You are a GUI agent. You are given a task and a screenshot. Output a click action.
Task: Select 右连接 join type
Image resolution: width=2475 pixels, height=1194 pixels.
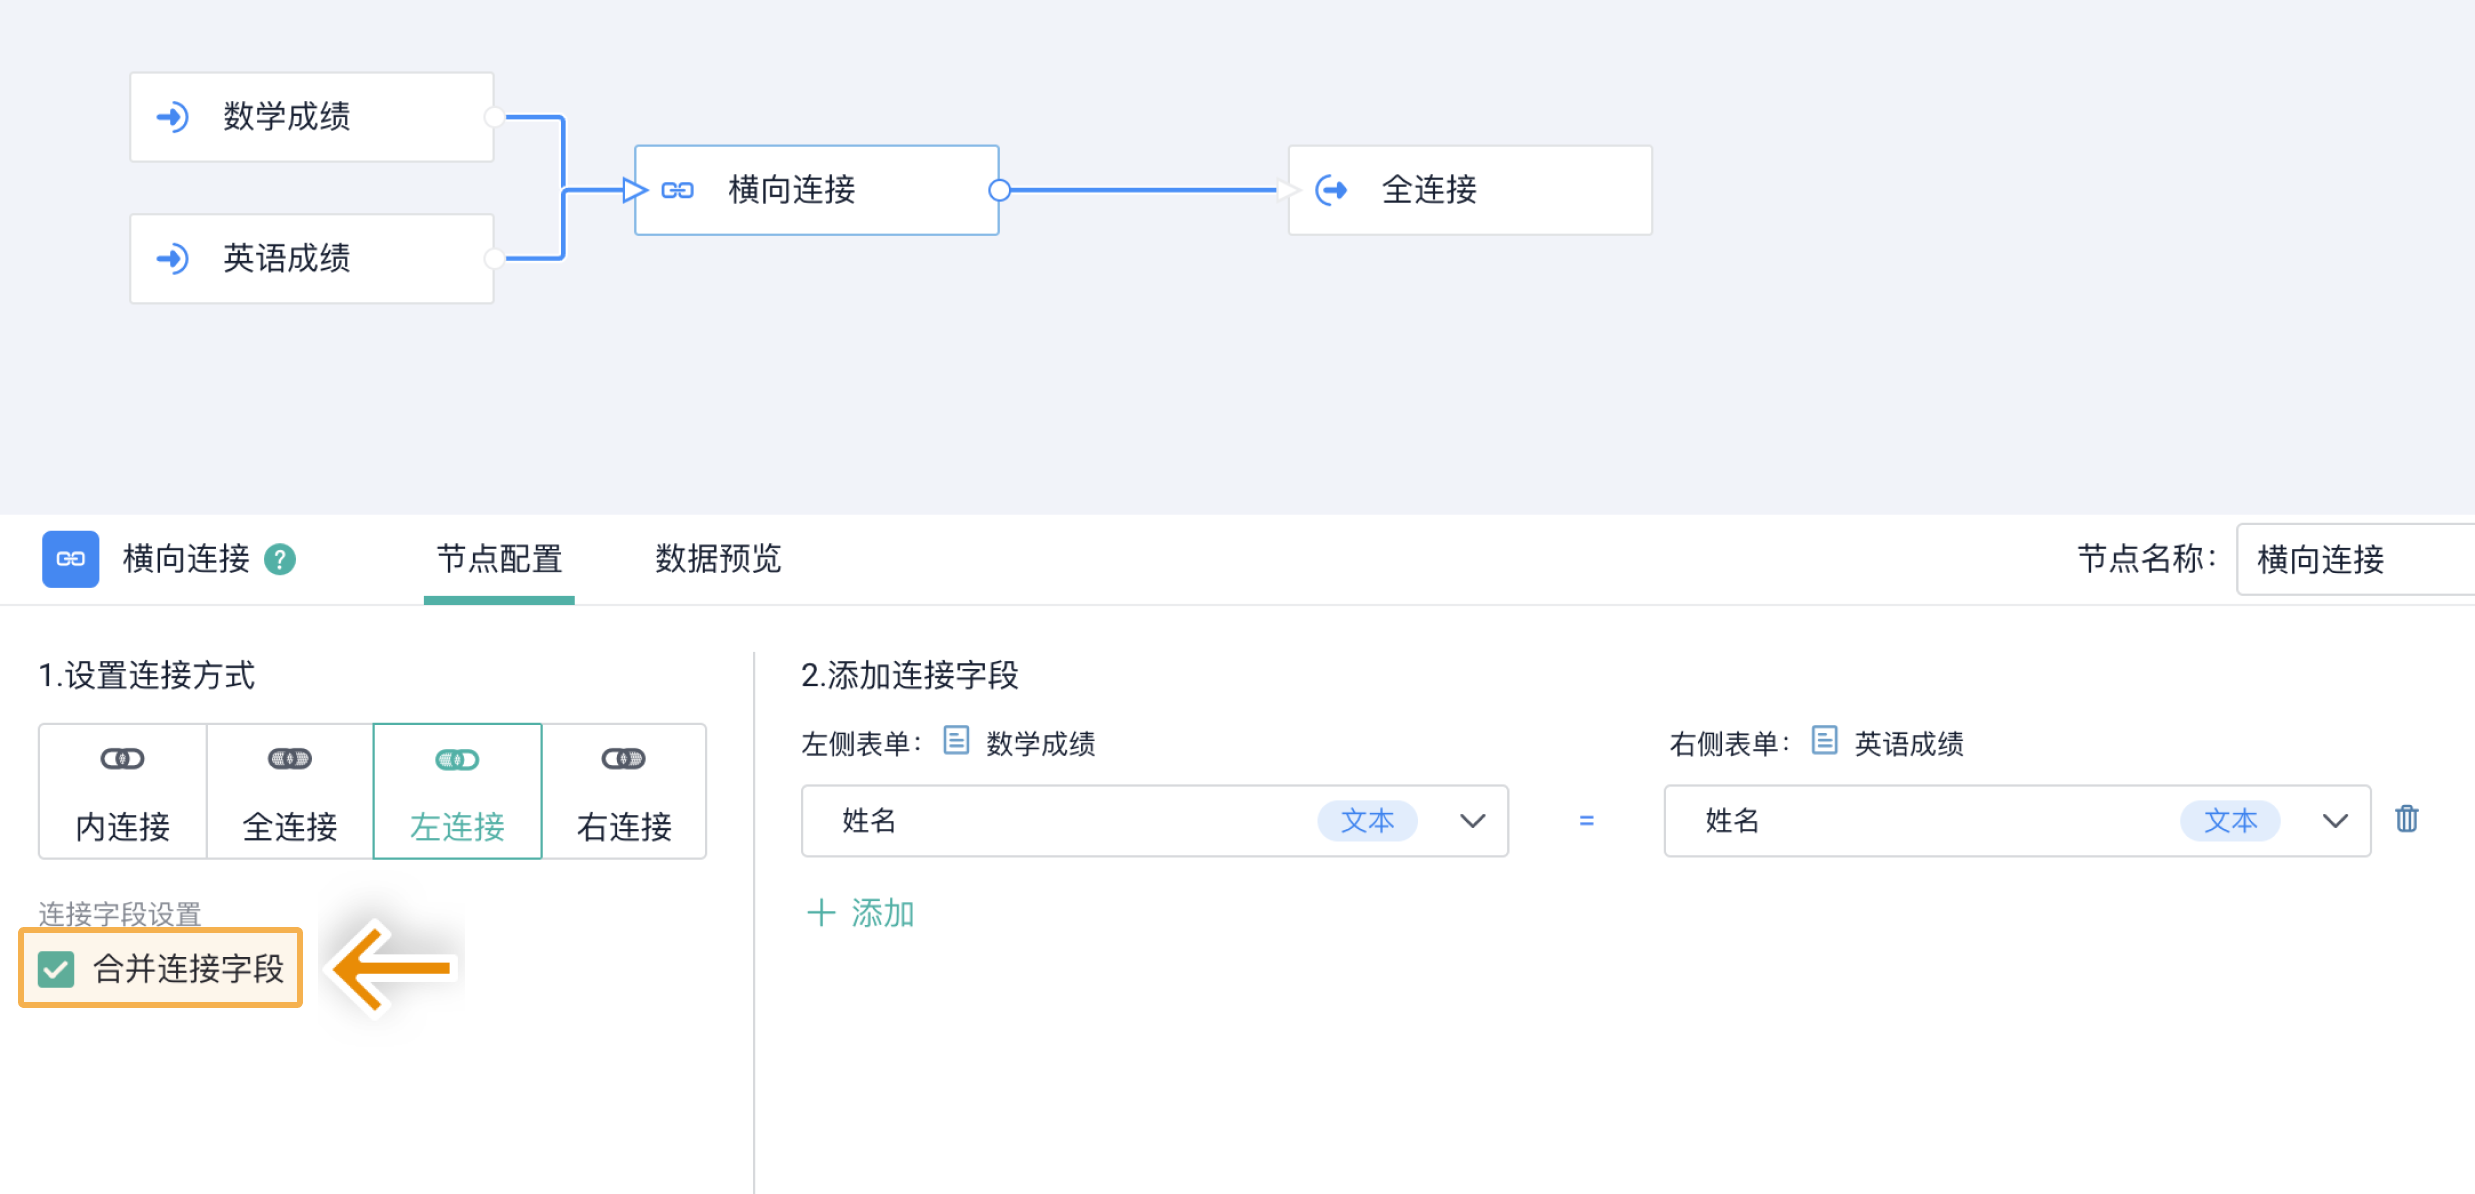(624, 791)
